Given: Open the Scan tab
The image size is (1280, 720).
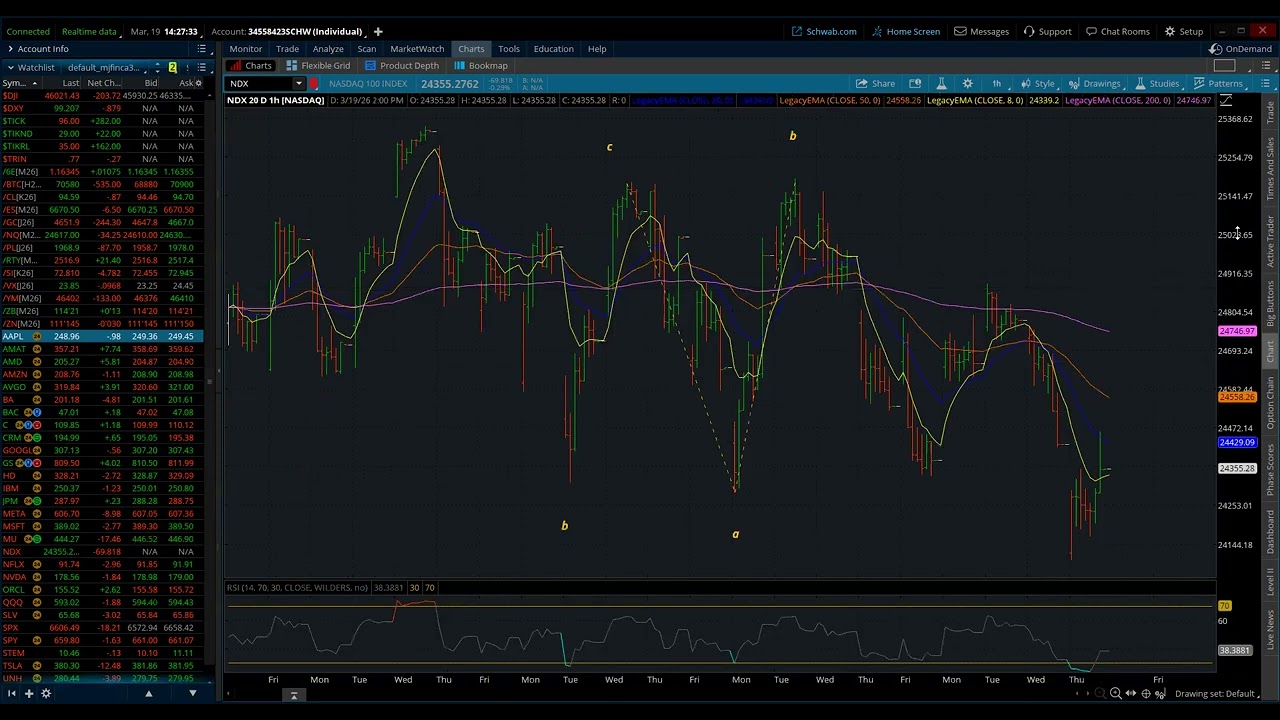Looking at the screenshot, I should (366, 48).
